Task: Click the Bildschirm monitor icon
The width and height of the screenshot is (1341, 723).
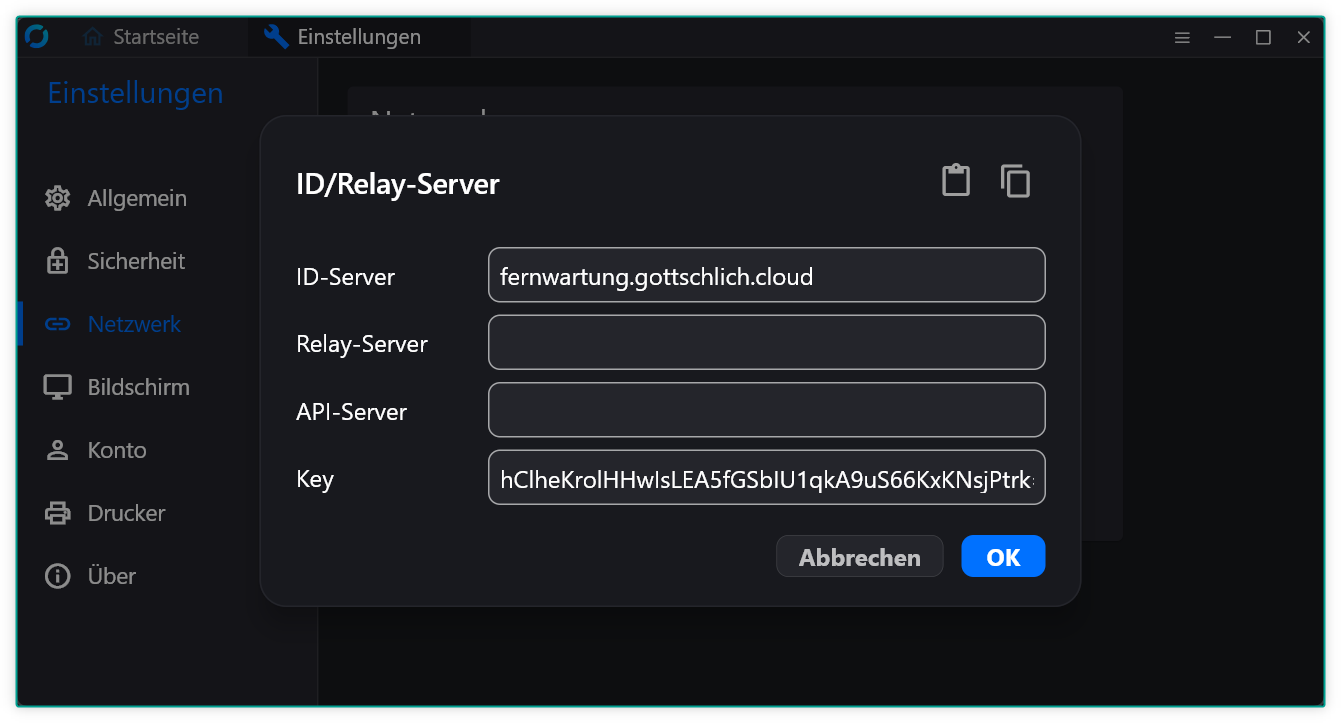Action: click(58, 387)
